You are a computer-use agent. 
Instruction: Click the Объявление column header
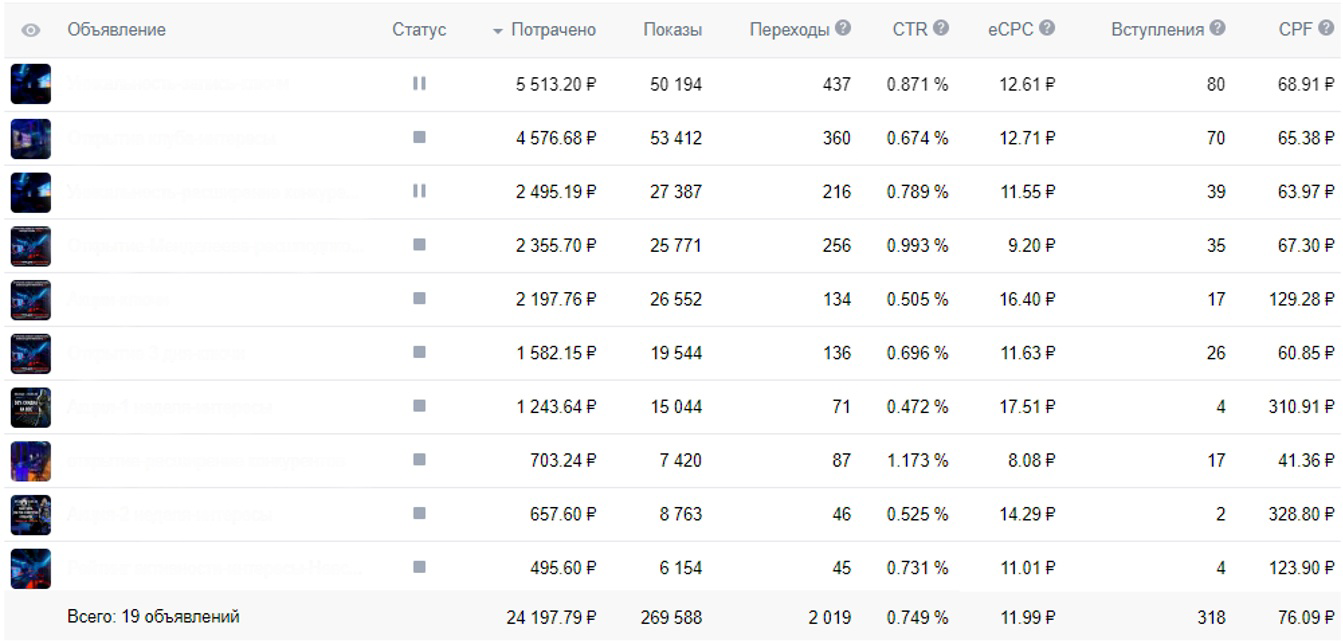pyautogui.click(x=117, y=30)
